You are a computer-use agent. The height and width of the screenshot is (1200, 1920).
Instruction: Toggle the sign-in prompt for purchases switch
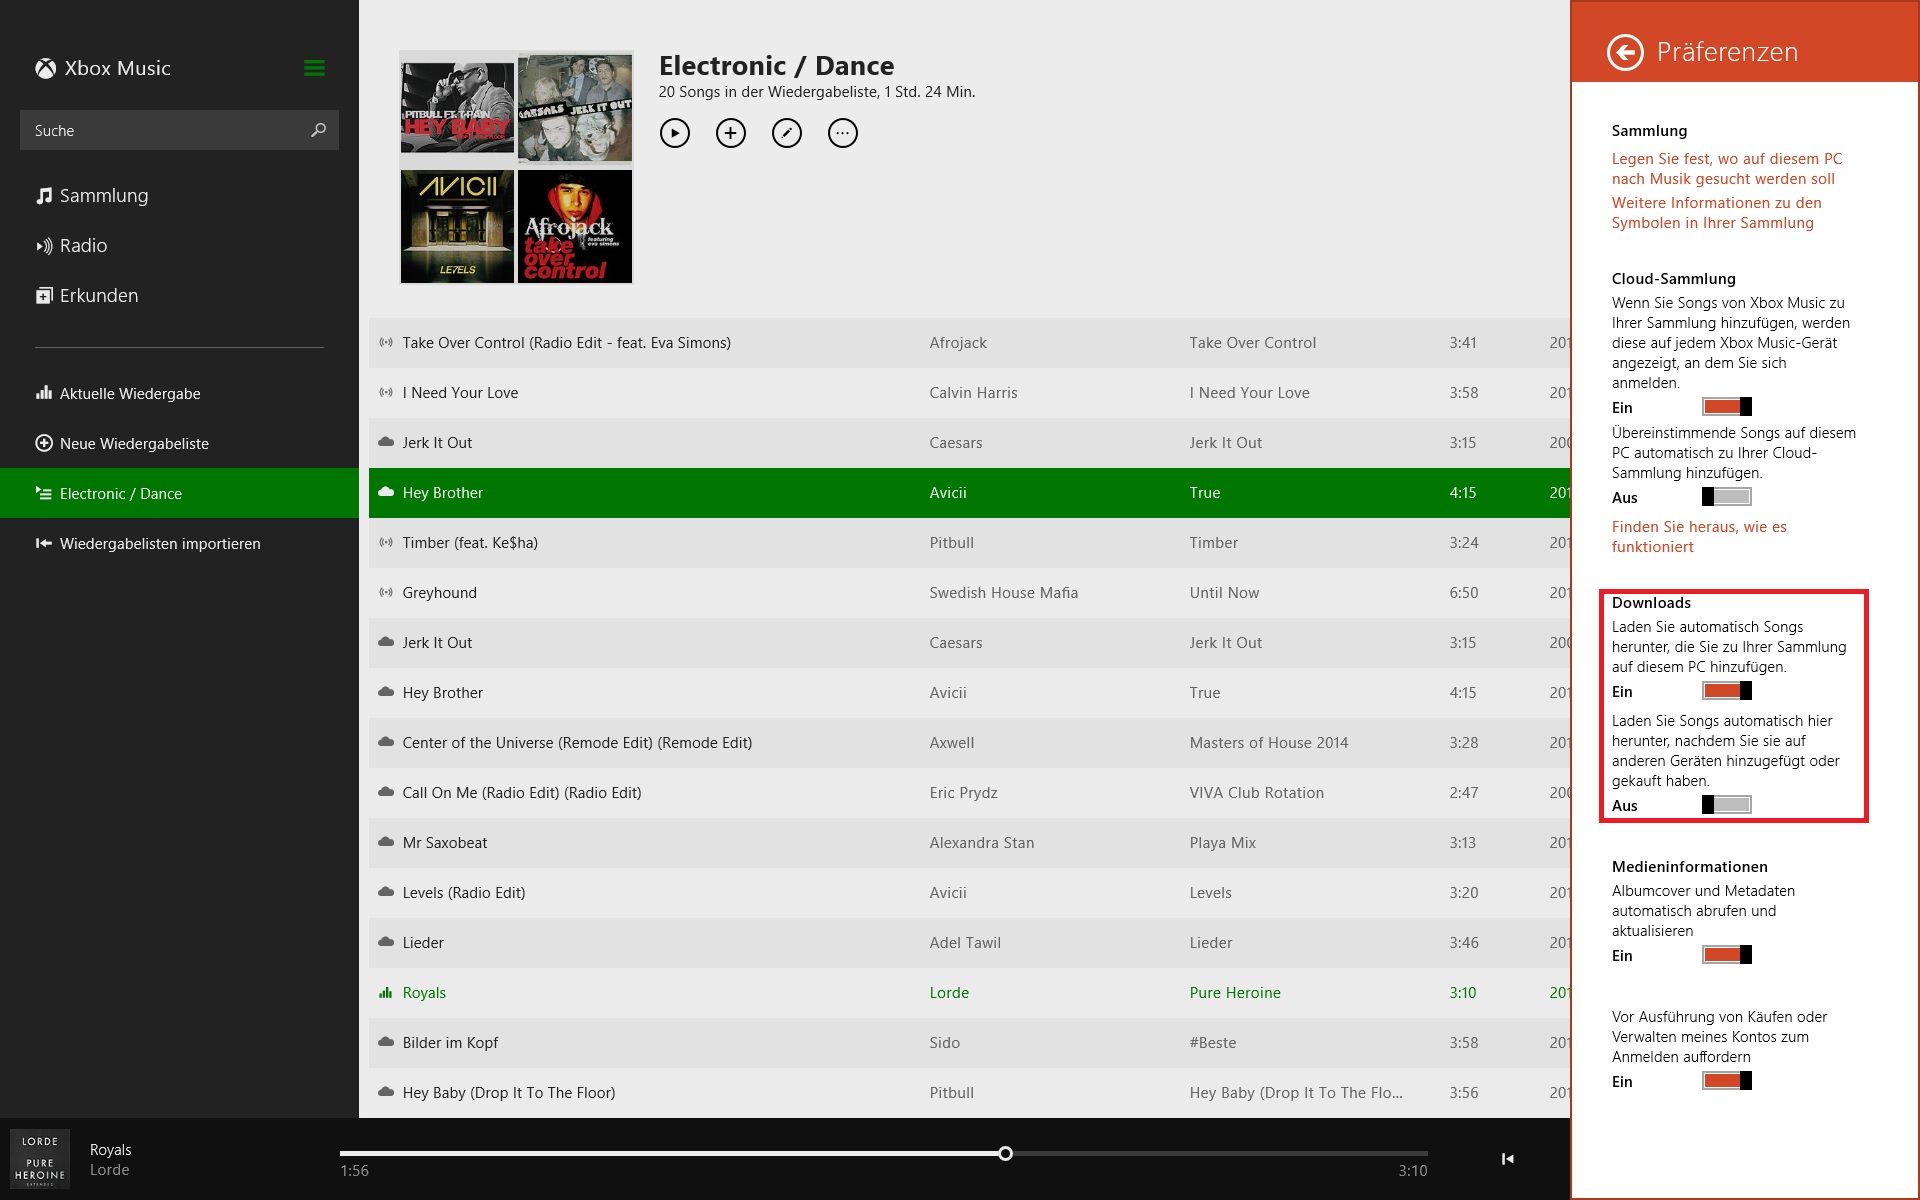click(x=1727, y=1081)
